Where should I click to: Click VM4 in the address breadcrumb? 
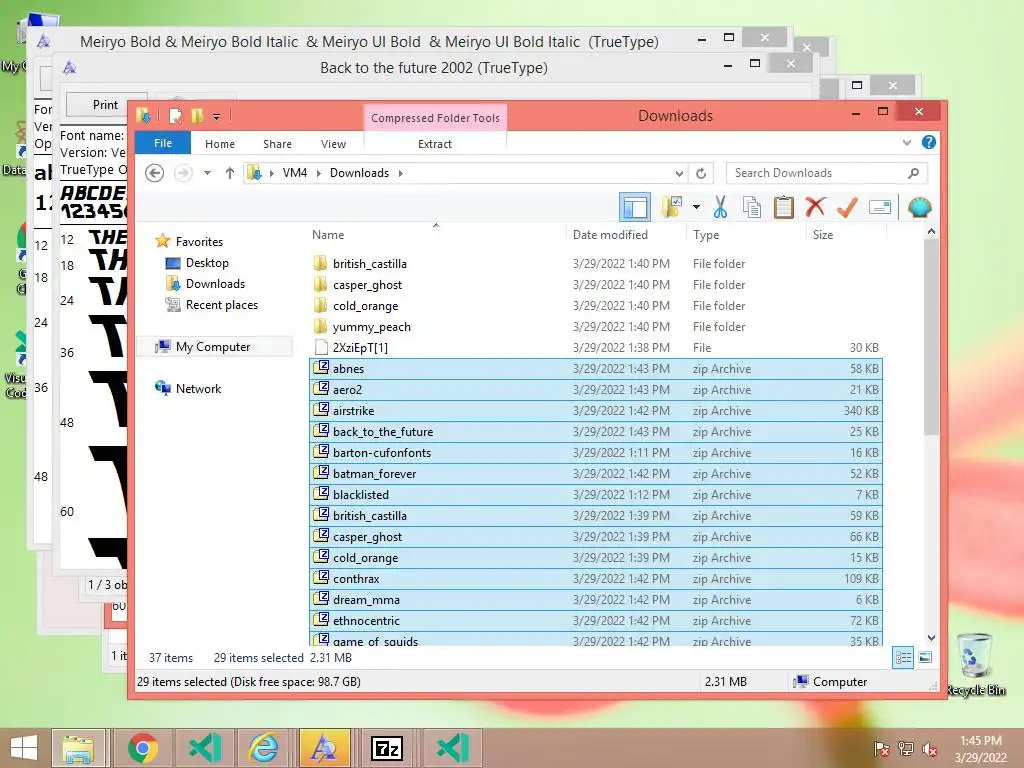point(295,173)
